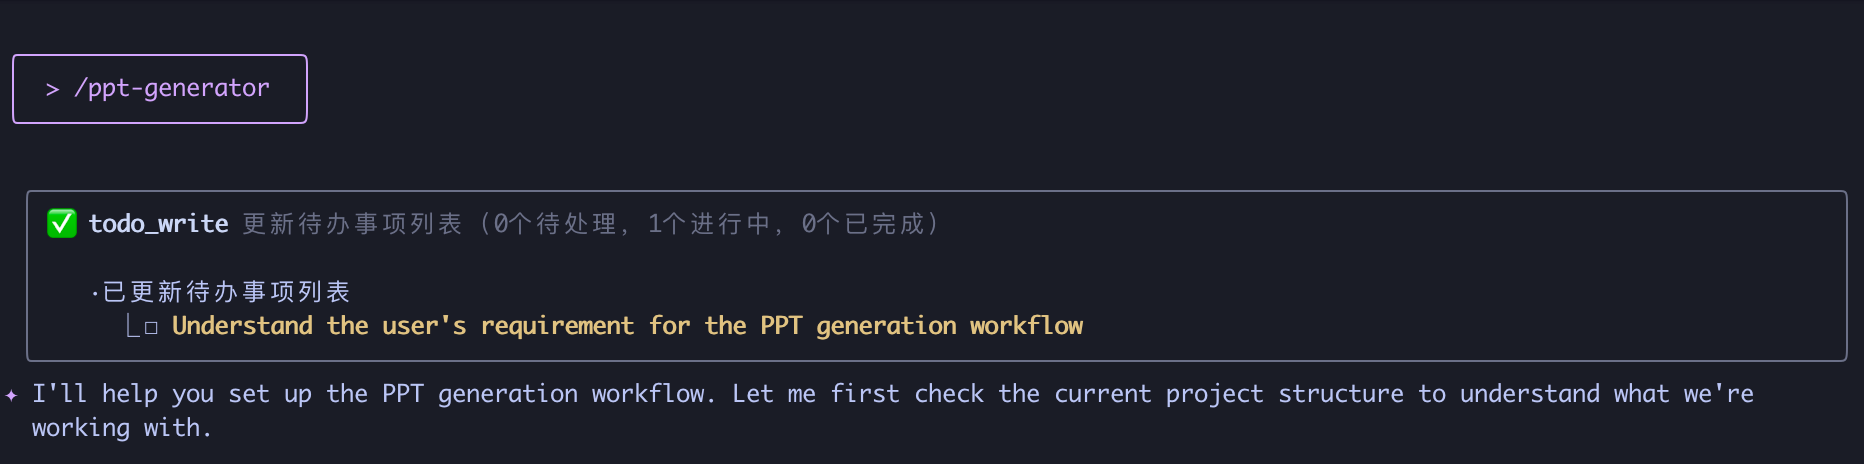Click the green checkmark icon beside todo_write
1864x464 pixels.
[x=62, y=223]
